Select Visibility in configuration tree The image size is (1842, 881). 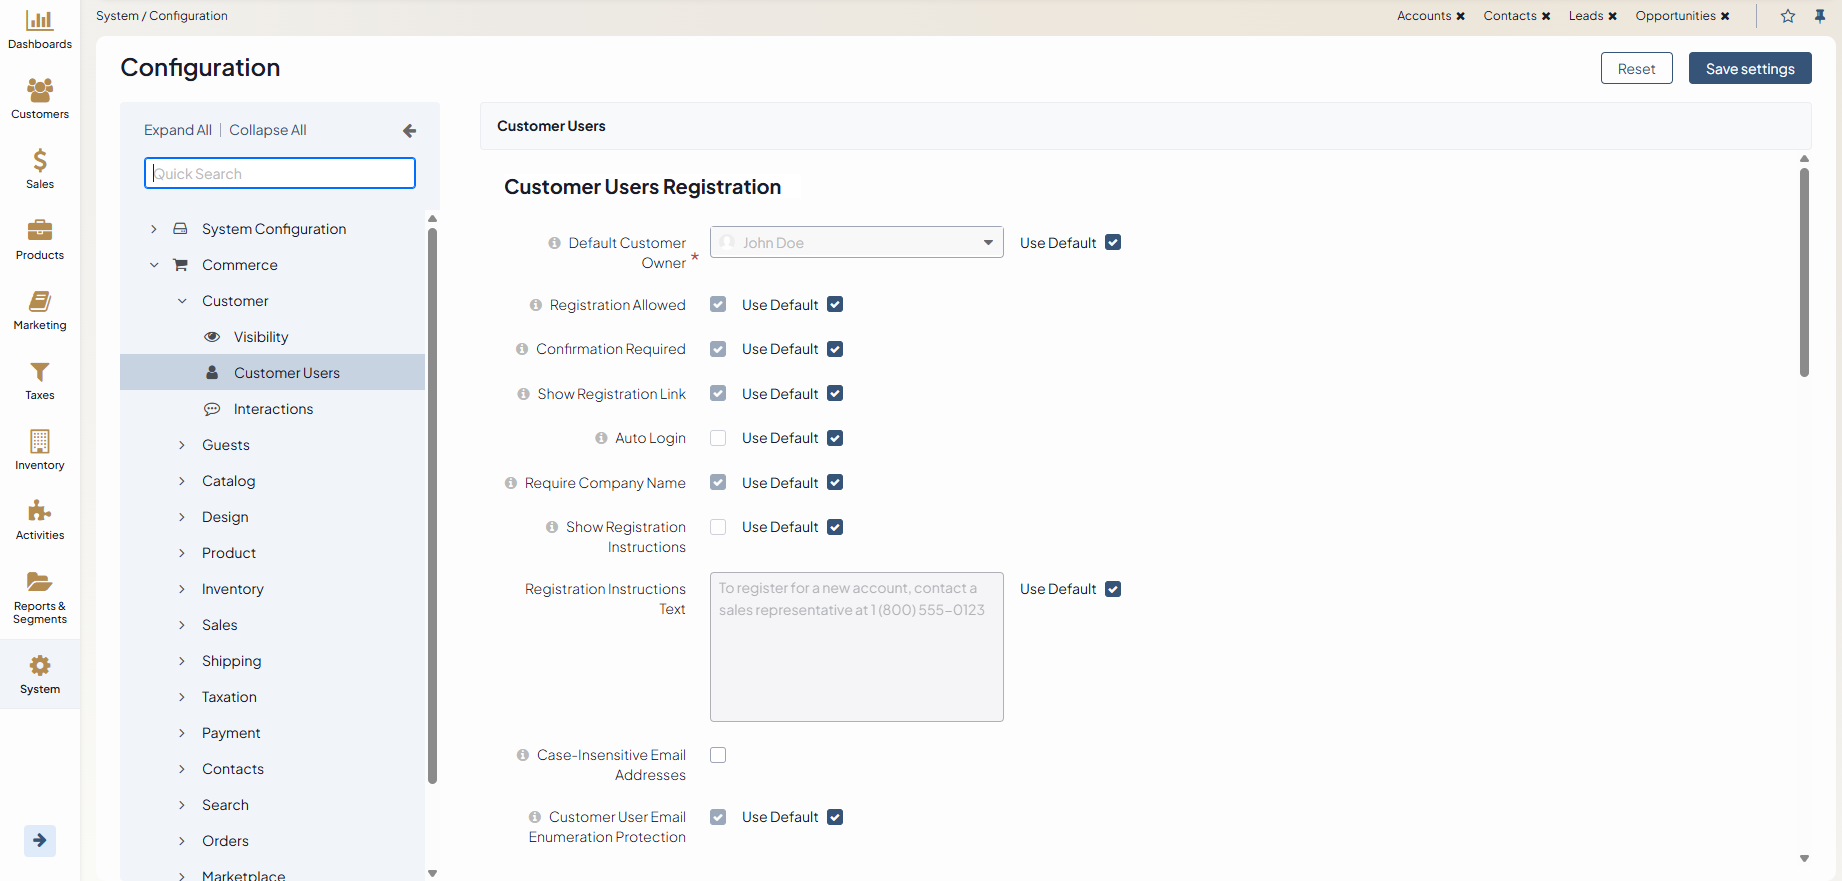point(261,337)
